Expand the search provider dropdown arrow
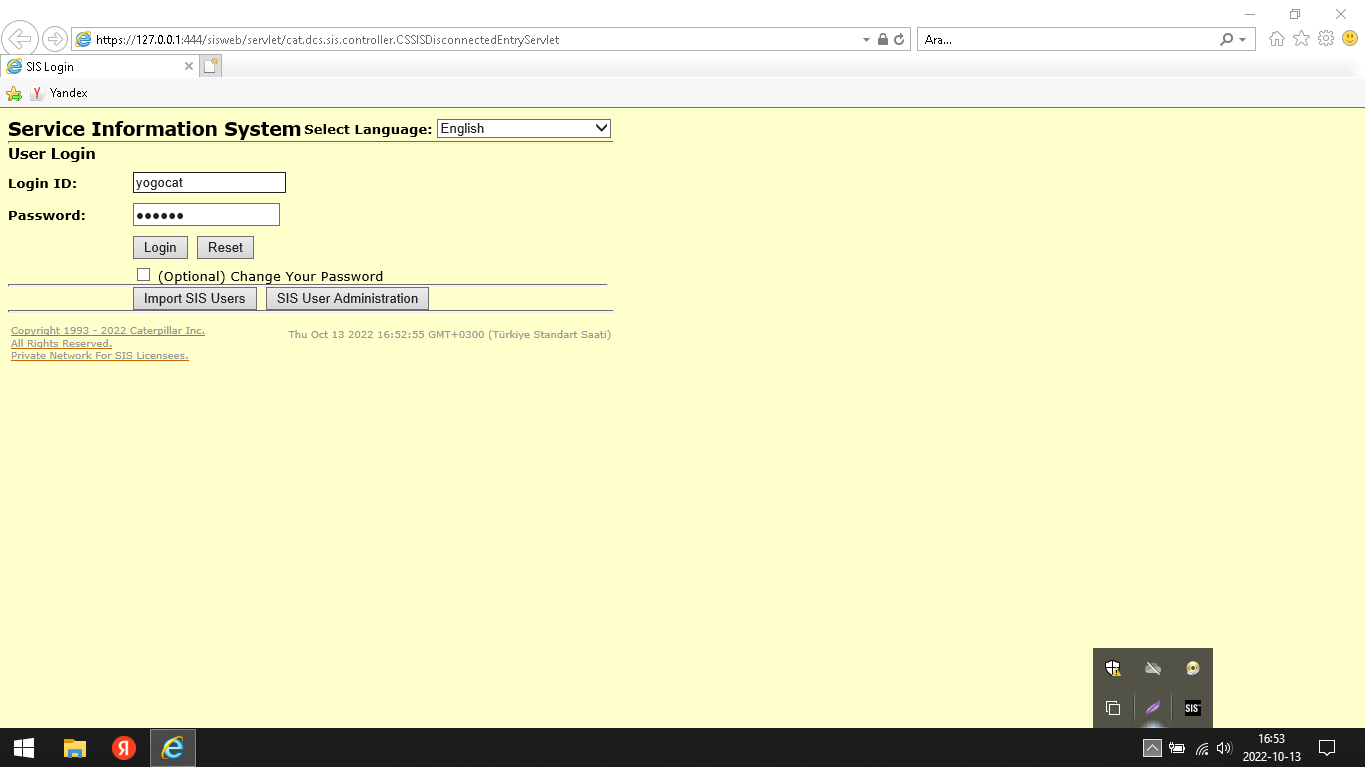Image resolution: width=1365 pixels, height=767 pixels. [x=1243, y=40]
